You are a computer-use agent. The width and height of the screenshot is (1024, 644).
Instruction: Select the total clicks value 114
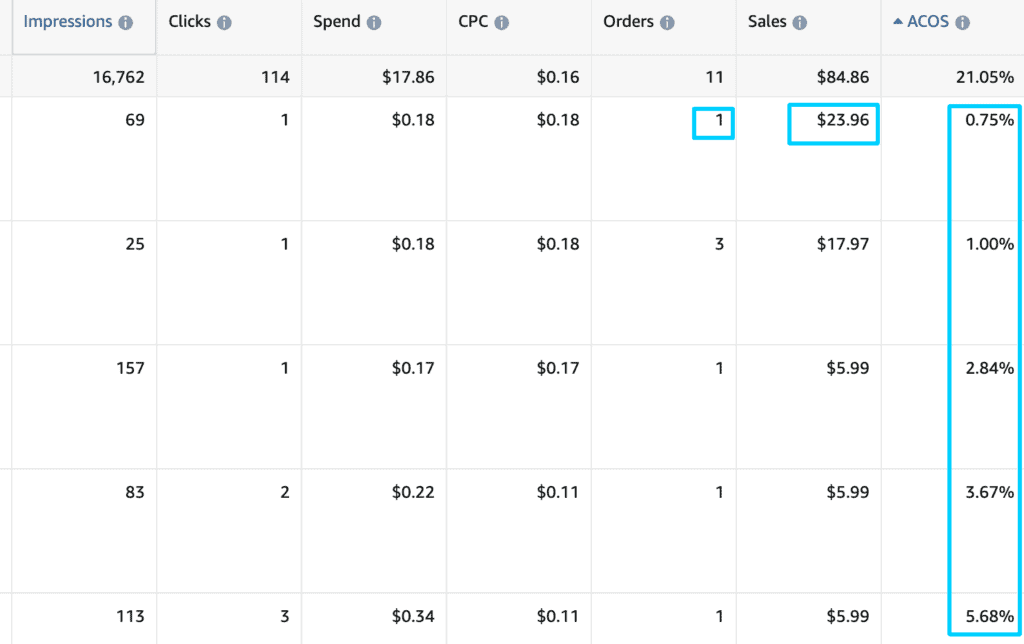[x=276, y=77]
